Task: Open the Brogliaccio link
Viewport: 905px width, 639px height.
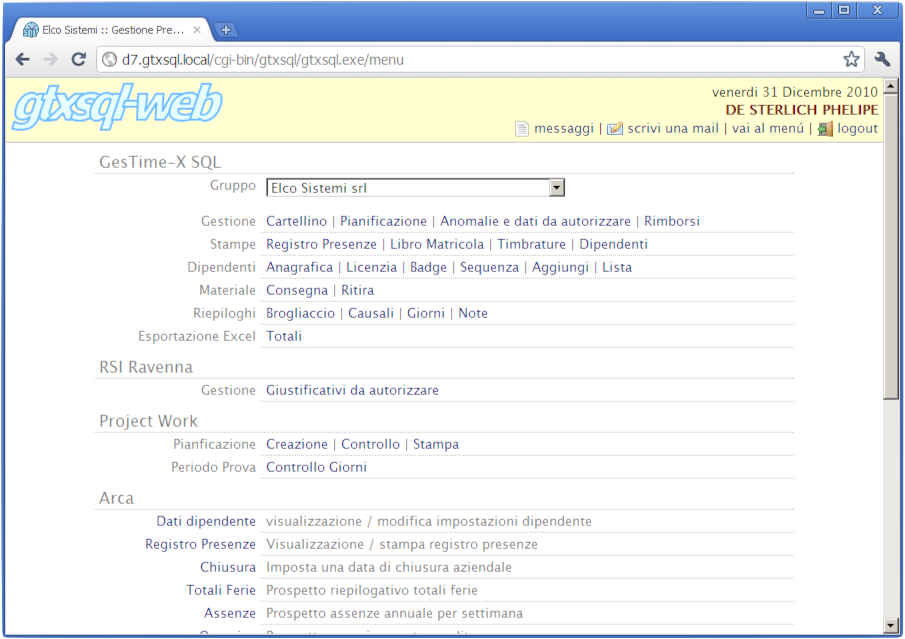Action: 300,313
